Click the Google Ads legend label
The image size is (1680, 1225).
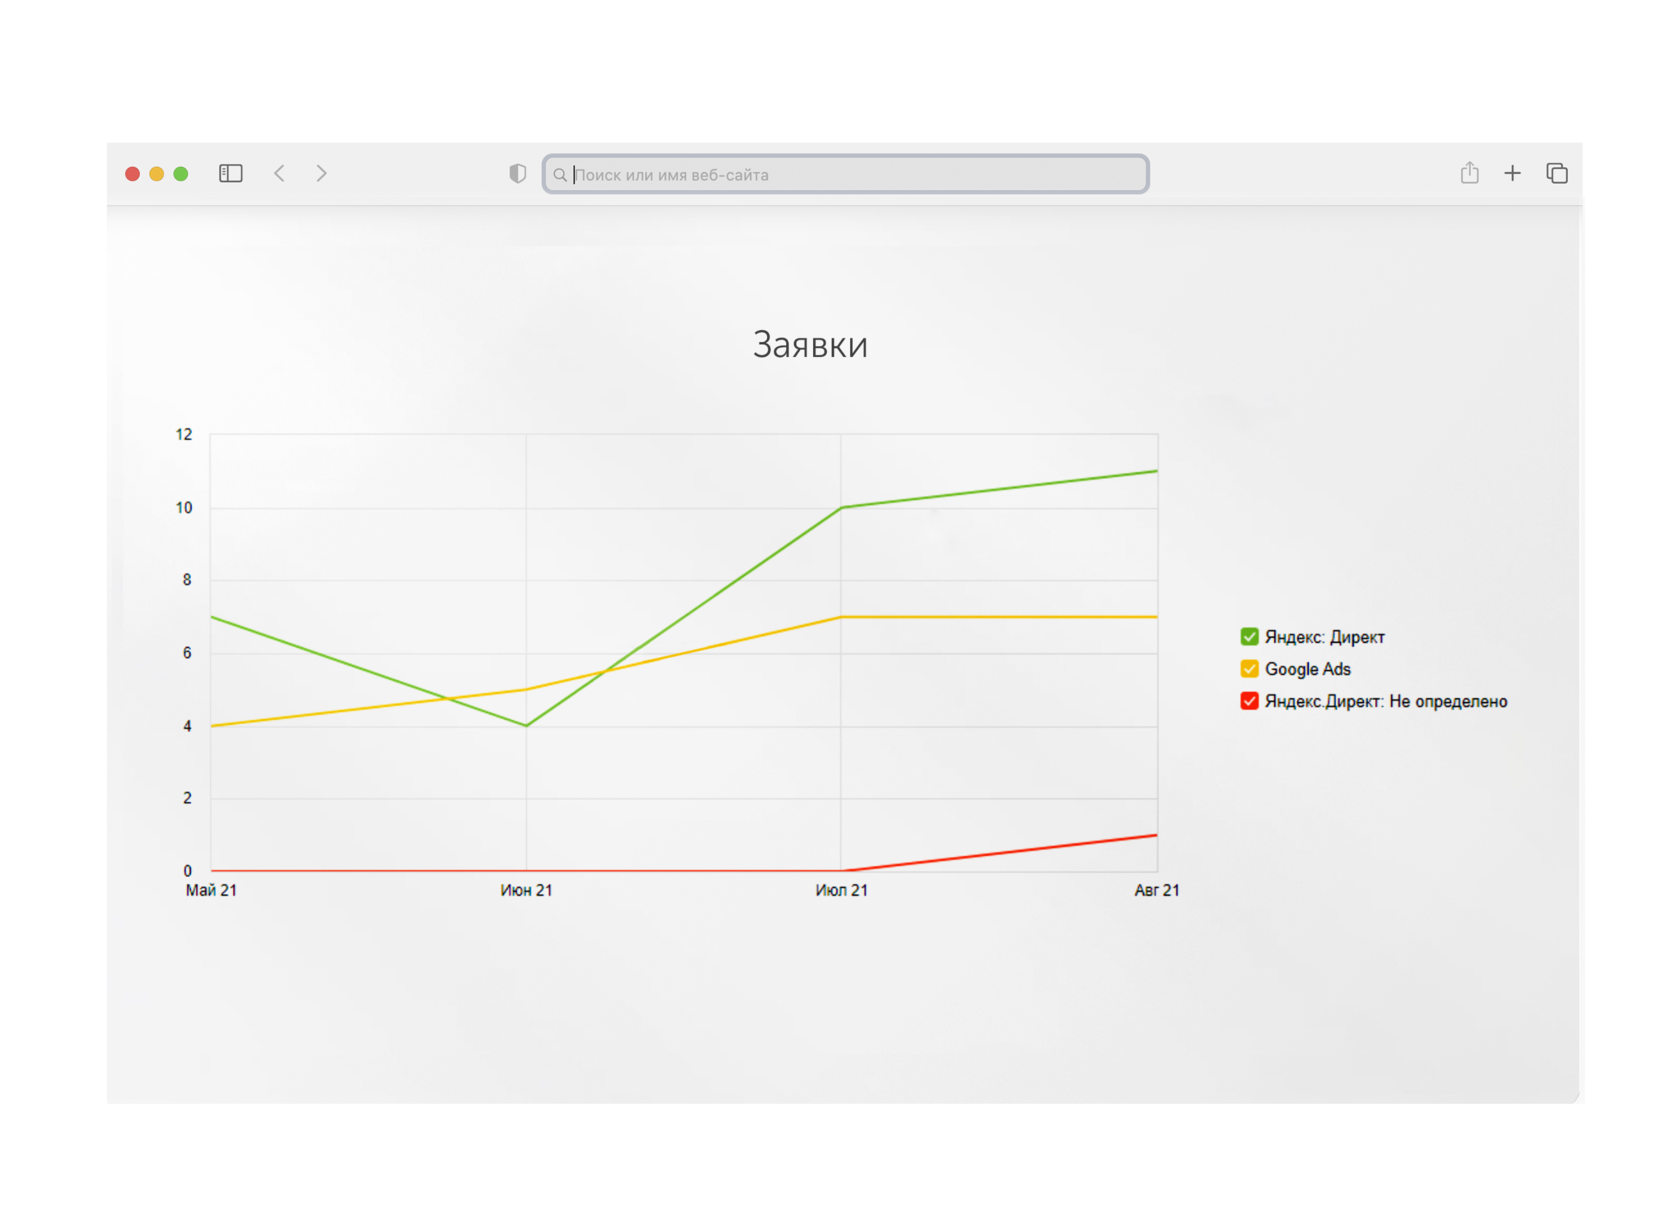pyautogui.click(x=1307, y=669)
